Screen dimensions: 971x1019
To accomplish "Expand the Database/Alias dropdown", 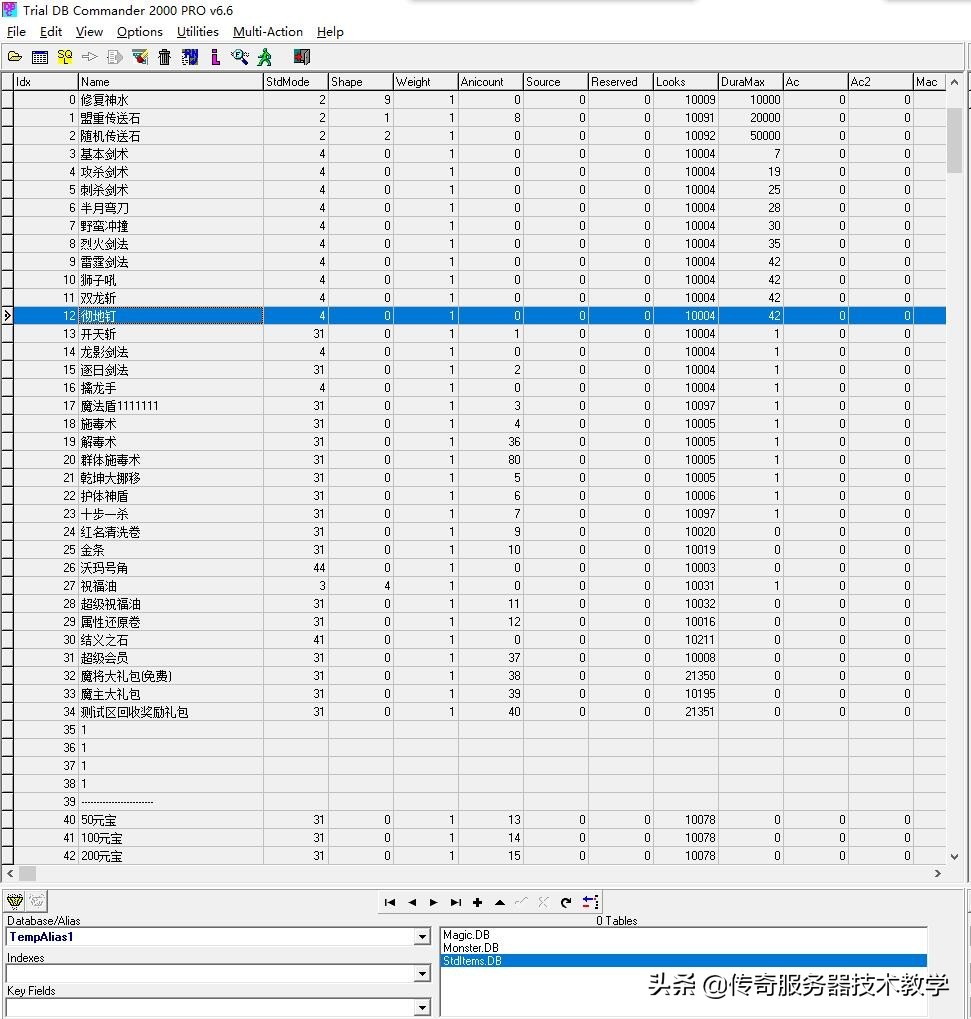I will 422,937.
